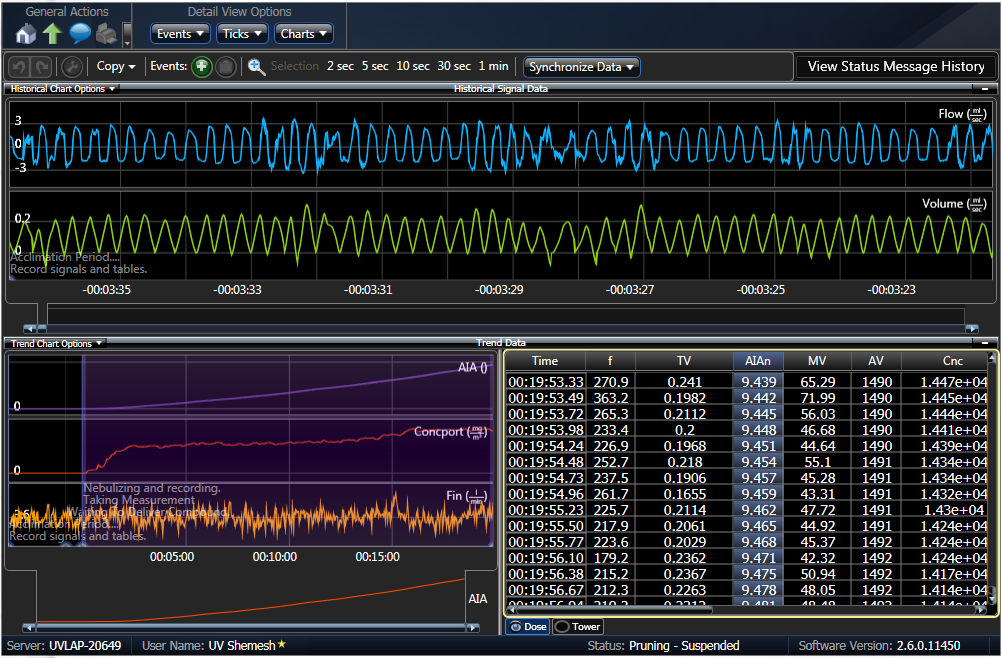This screenshot has height=658, width=1002.
Task: Expand the Synchronize Data dropdown
Action: pyautogui.click(x=582, y=67)
